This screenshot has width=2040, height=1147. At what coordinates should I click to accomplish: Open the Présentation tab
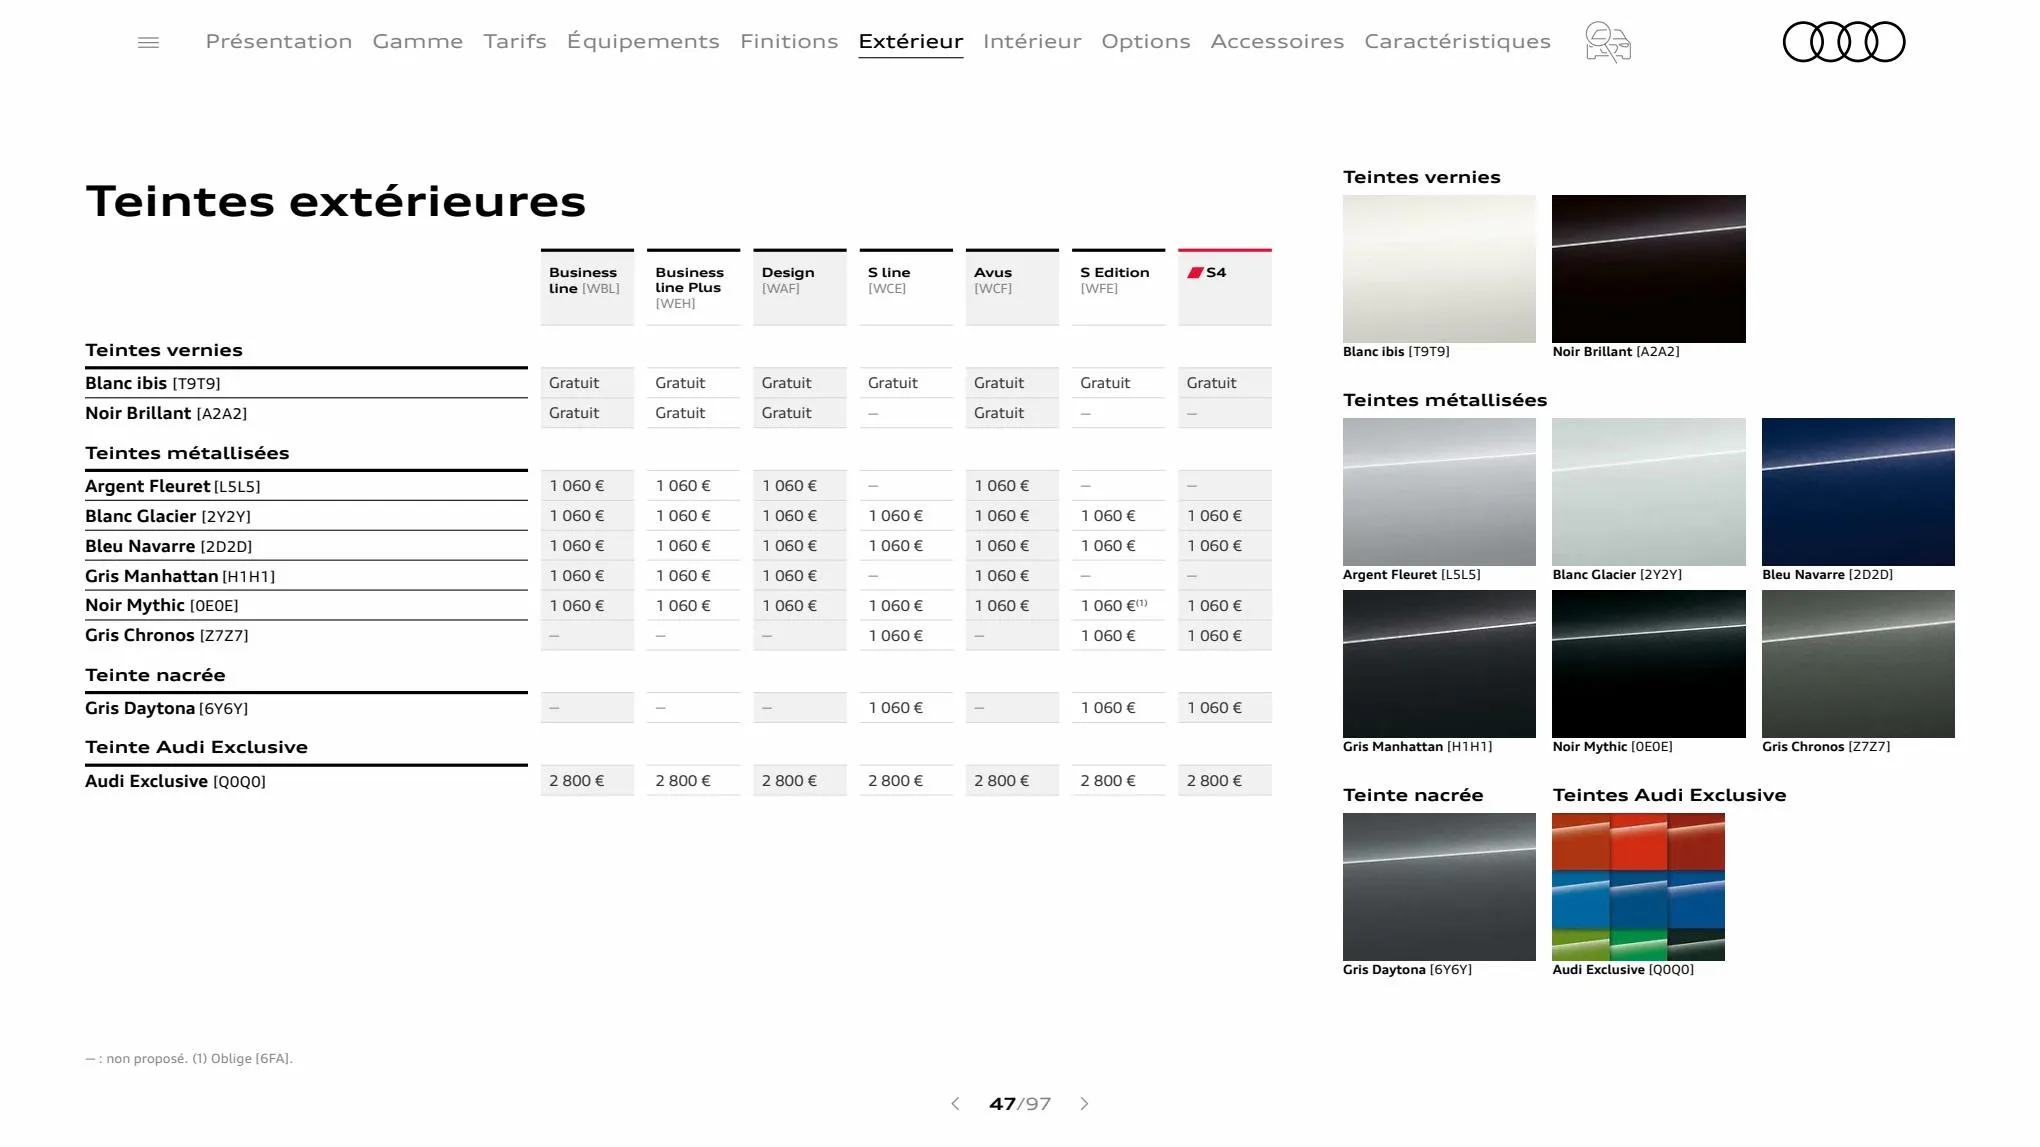click(x=279, y=41)
